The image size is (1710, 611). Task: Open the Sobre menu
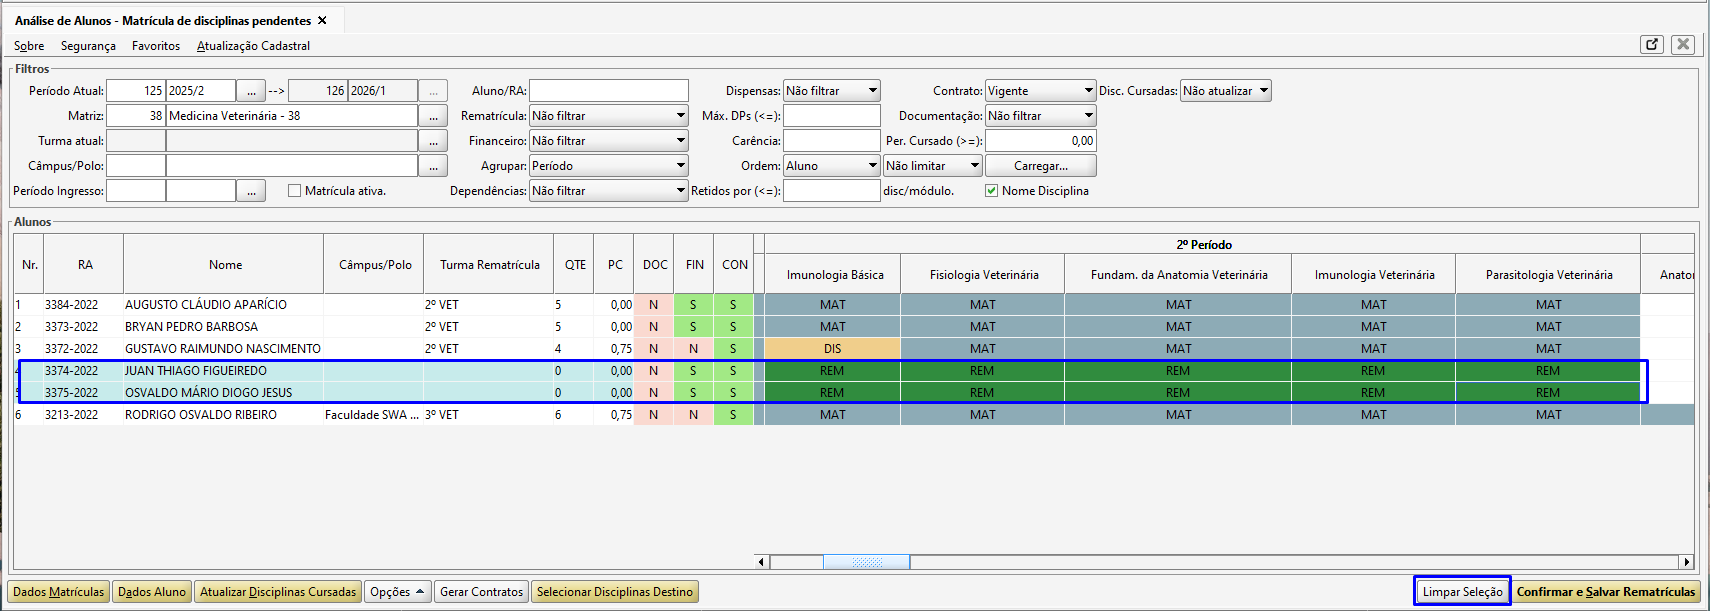29,46
